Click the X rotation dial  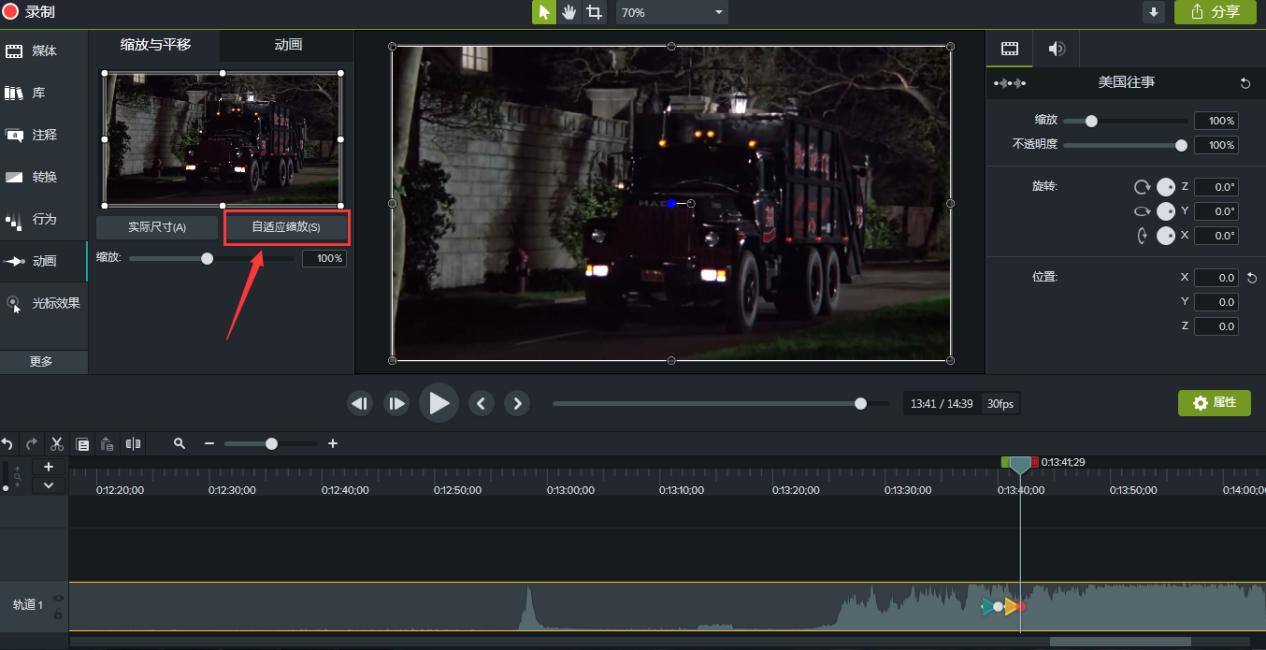tap(1166, 235)
